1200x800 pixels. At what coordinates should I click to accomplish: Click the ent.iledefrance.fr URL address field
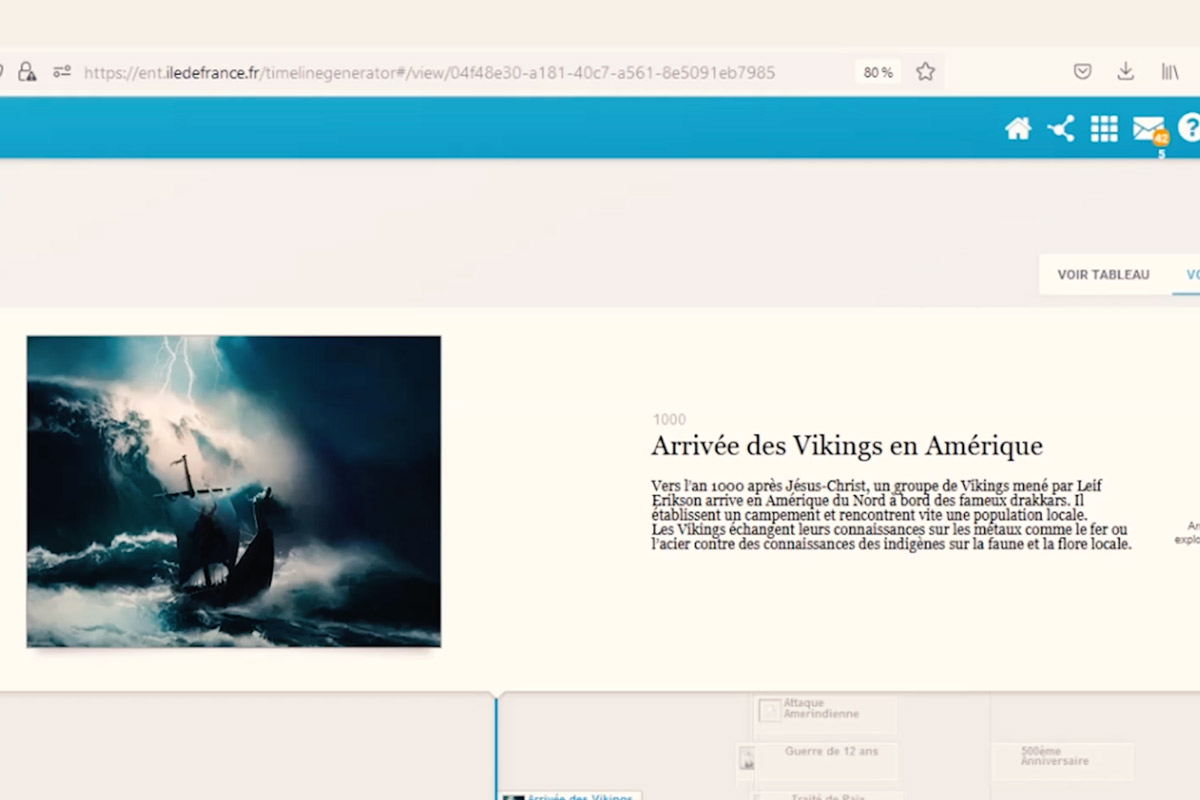[430, 72]
